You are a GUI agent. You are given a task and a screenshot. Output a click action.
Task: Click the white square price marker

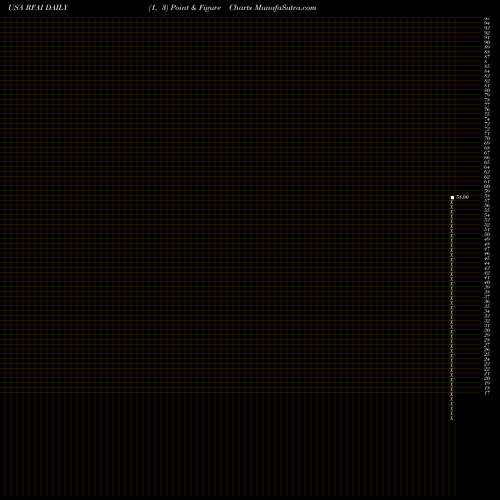point(452,197)
